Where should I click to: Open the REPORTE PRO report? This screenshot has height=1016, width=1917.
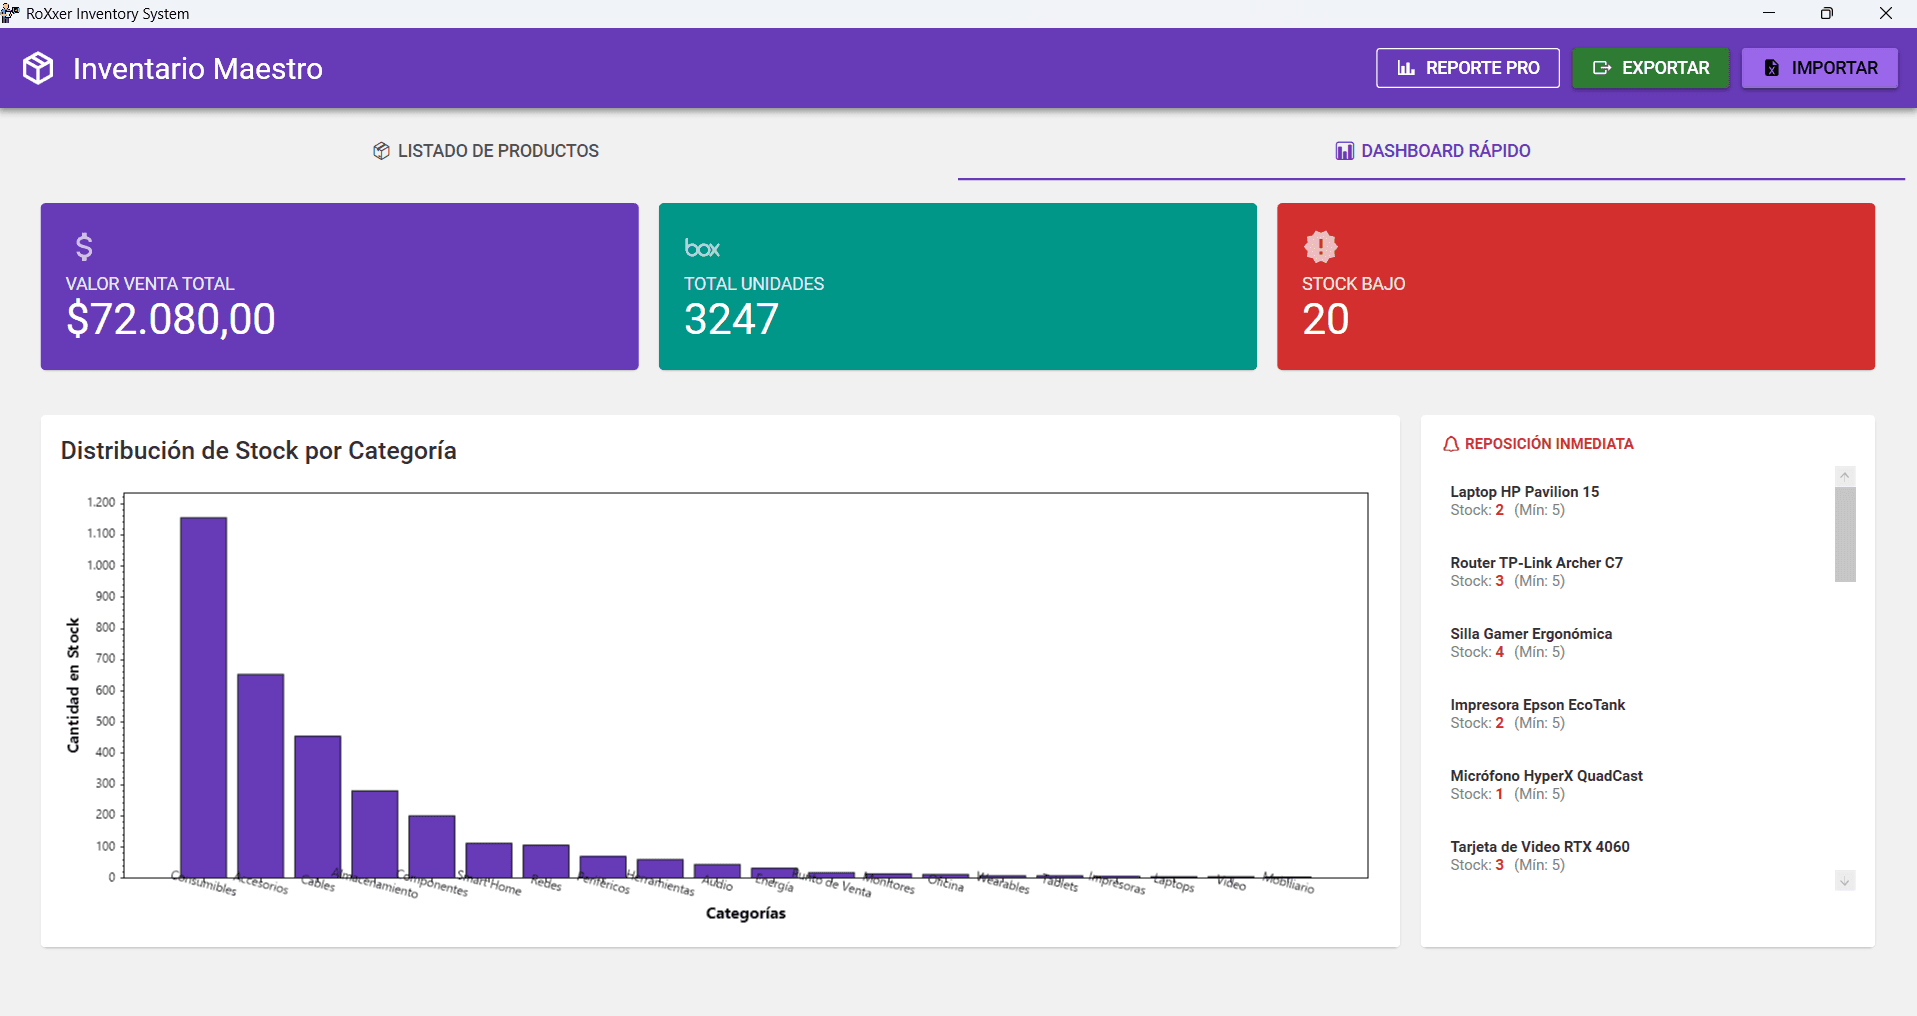(1467, 68)
